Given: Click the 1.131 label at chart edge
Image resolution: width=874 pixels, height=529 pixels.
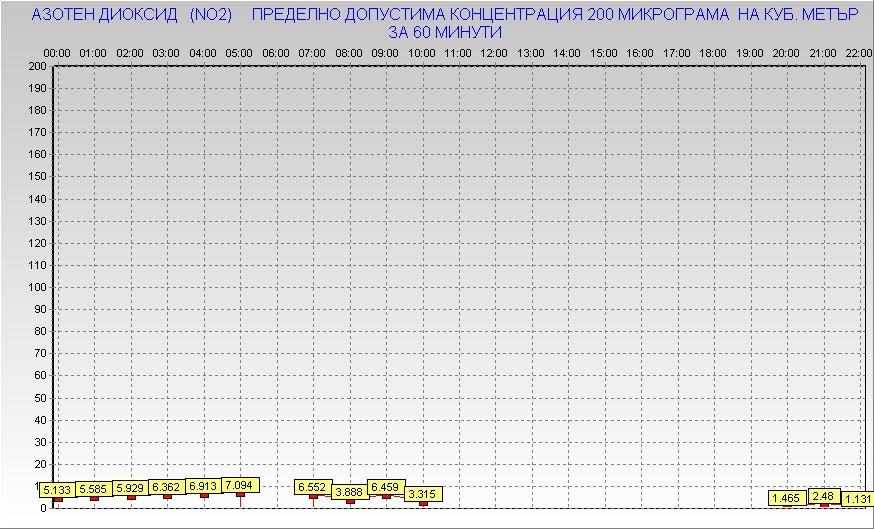Looking at the screenshot, I should coord(858,499).
